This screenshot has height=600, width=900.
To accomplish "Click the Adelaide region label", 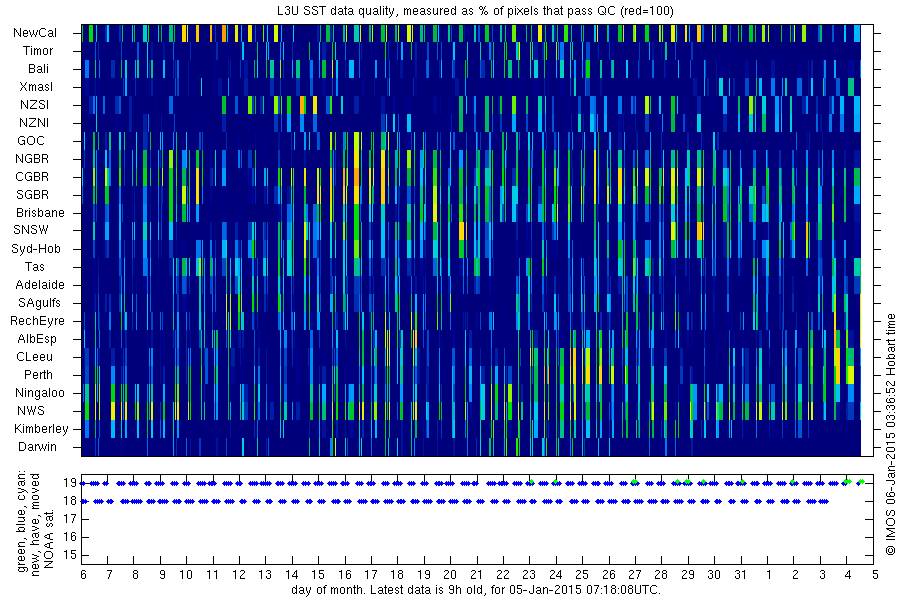I will [40, 285].
